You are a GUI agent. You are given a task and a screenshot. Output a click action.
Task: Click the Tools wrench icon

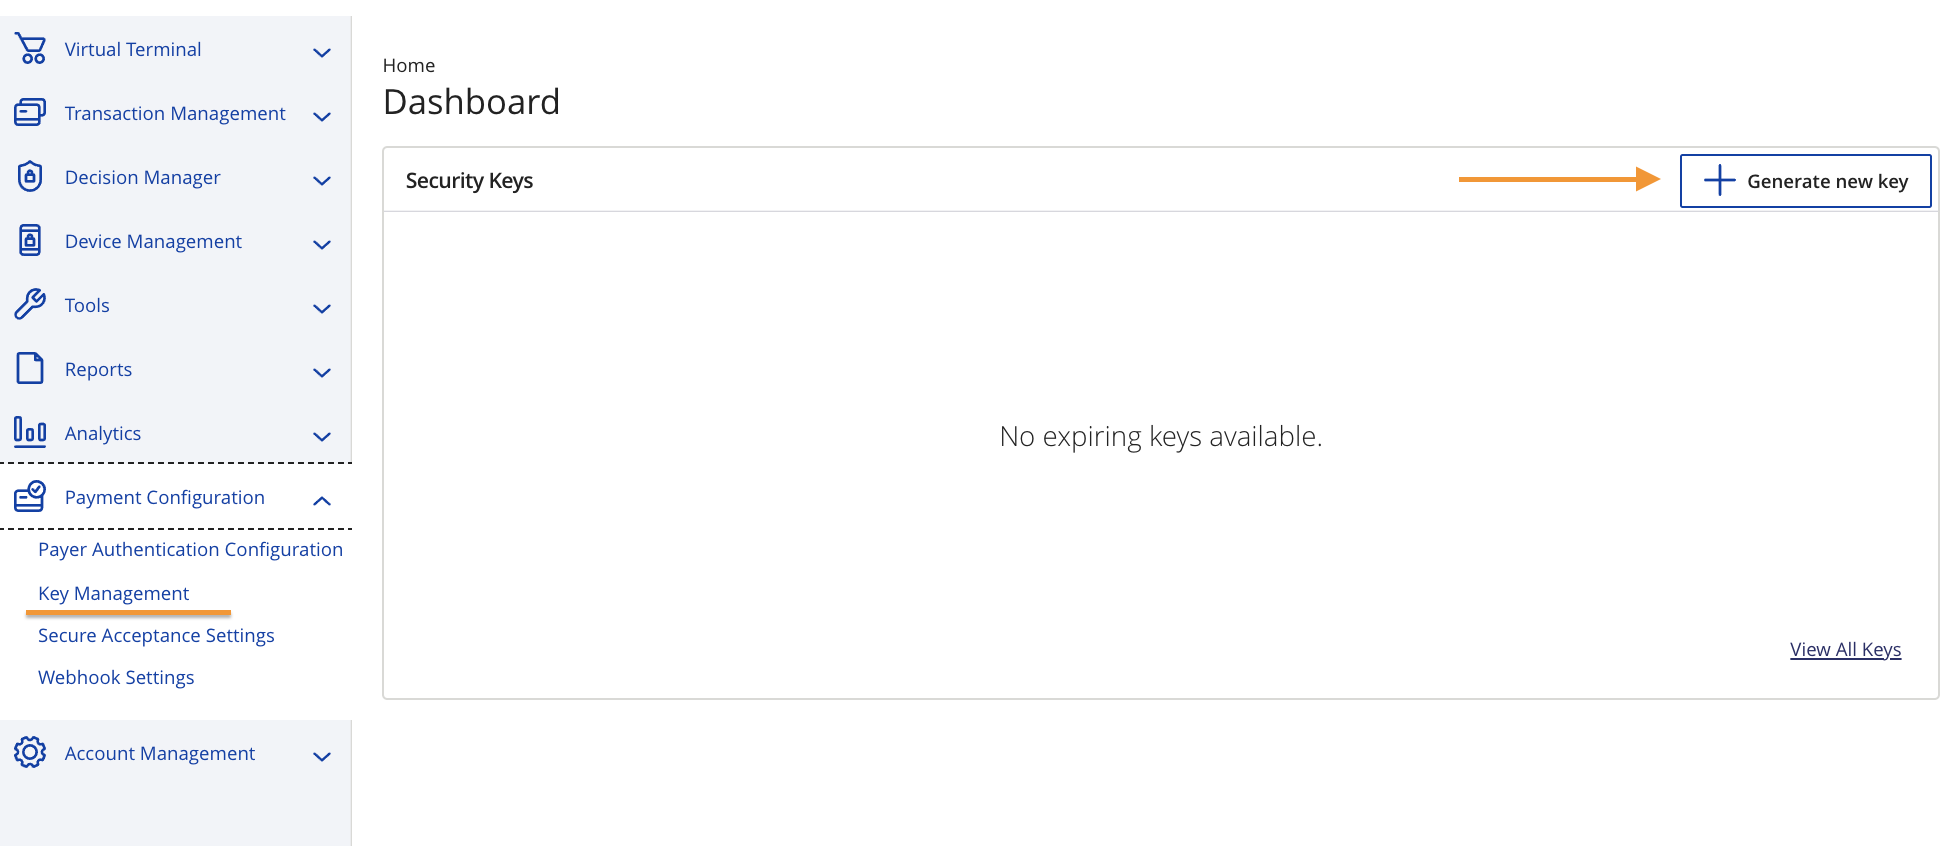coord(30,305)
